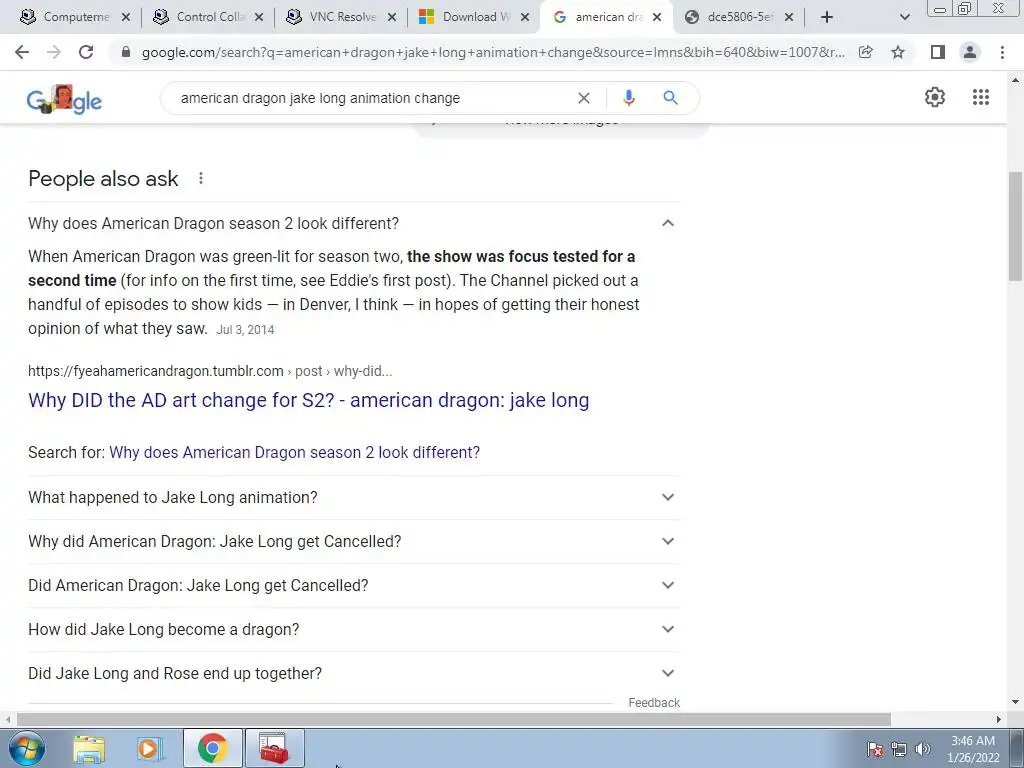
Task: Click the scroll down arrow
Action: tap(1015, 703)
